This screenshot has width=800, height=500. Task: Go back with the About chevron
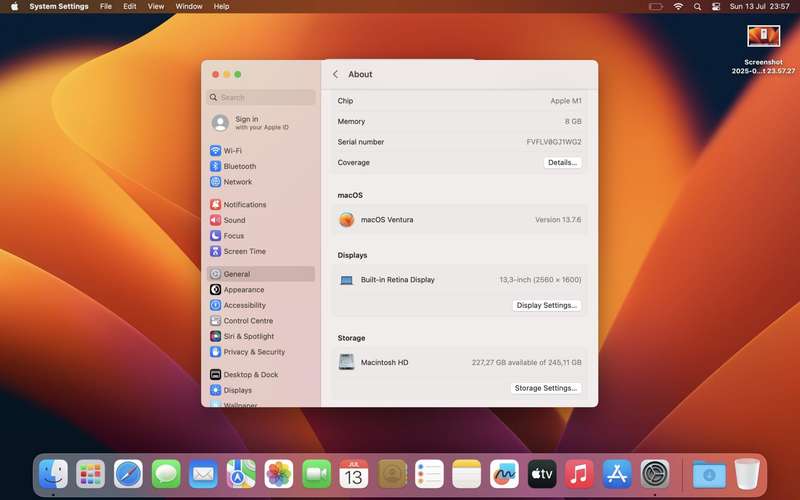tap(335, 74)
